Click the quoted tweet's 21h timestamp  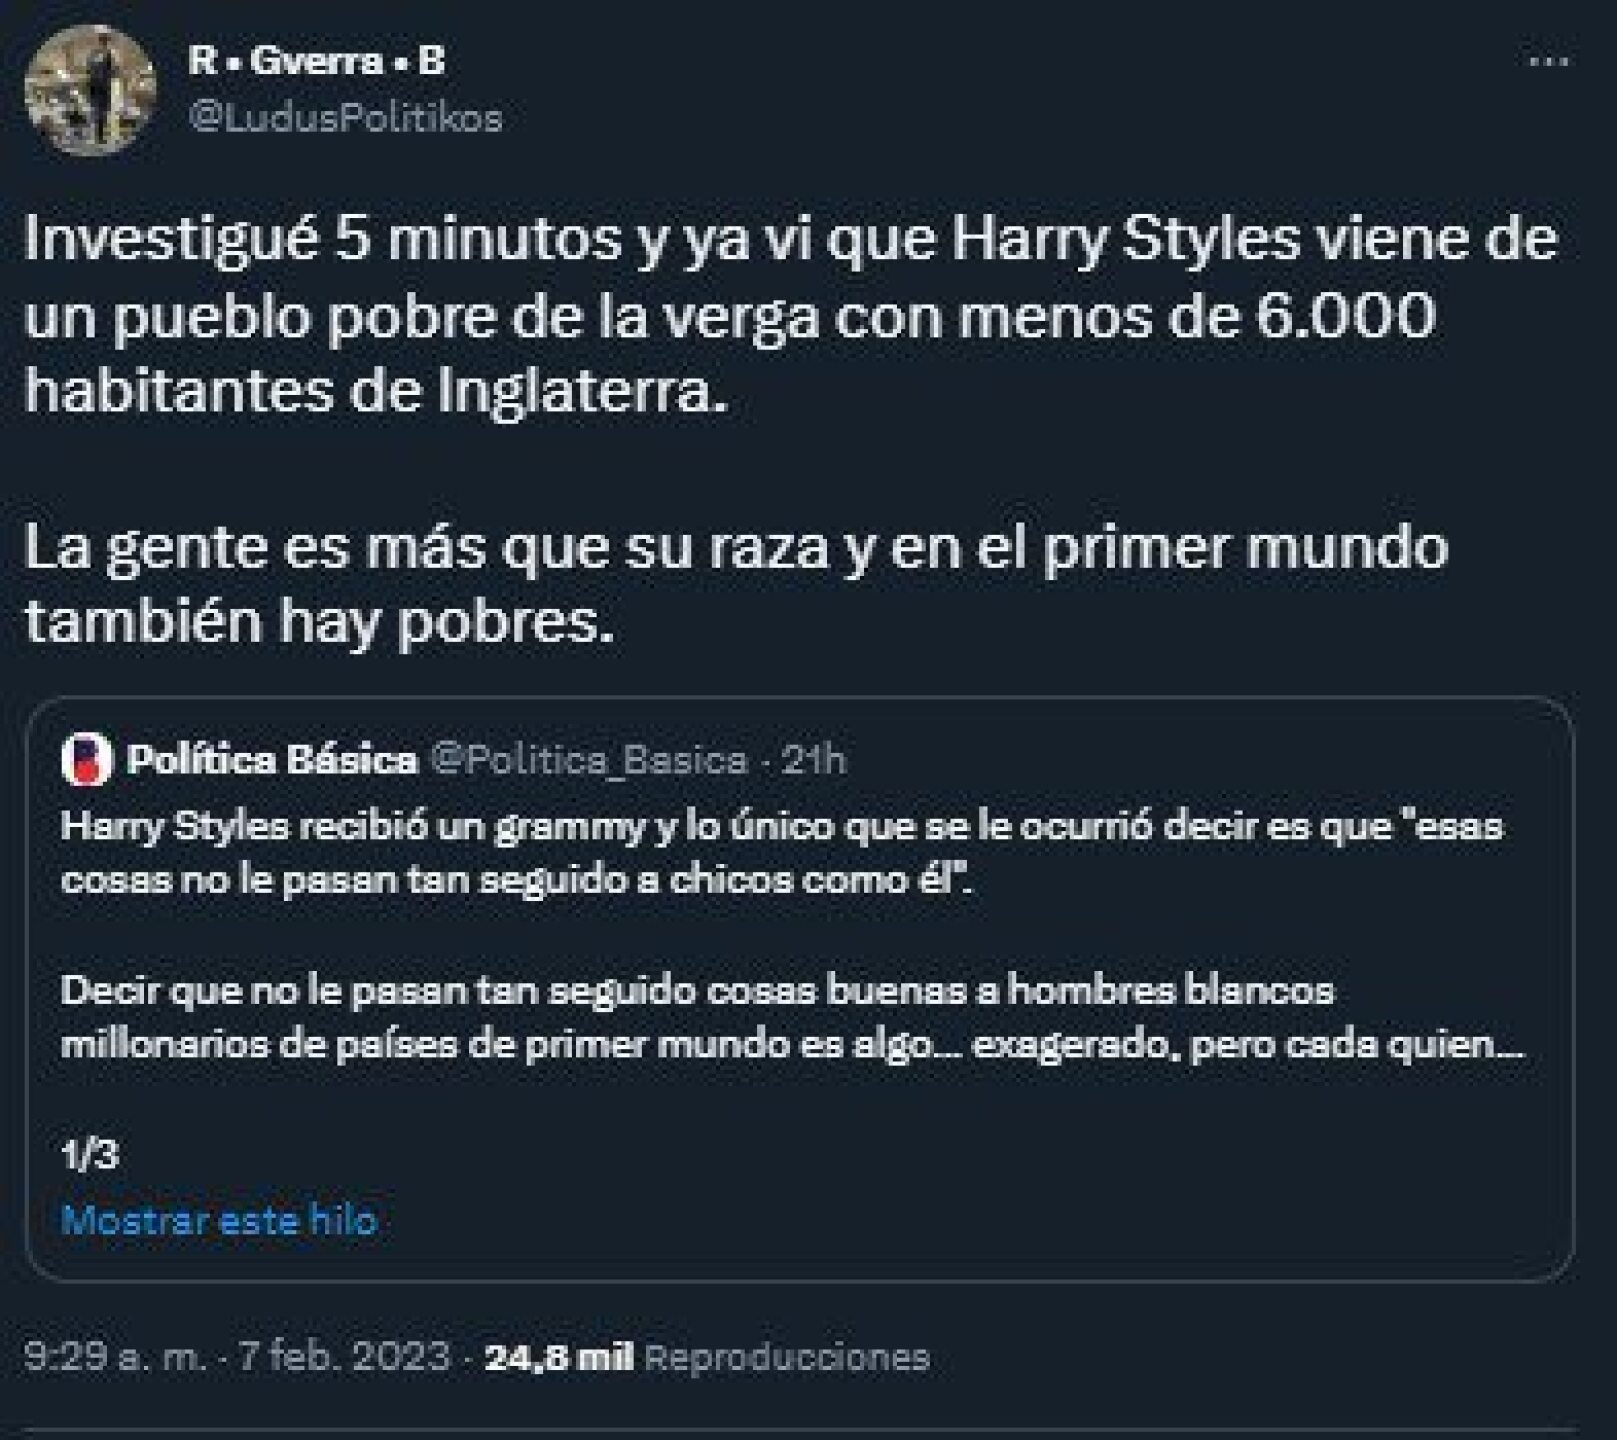tap(815, 761)
